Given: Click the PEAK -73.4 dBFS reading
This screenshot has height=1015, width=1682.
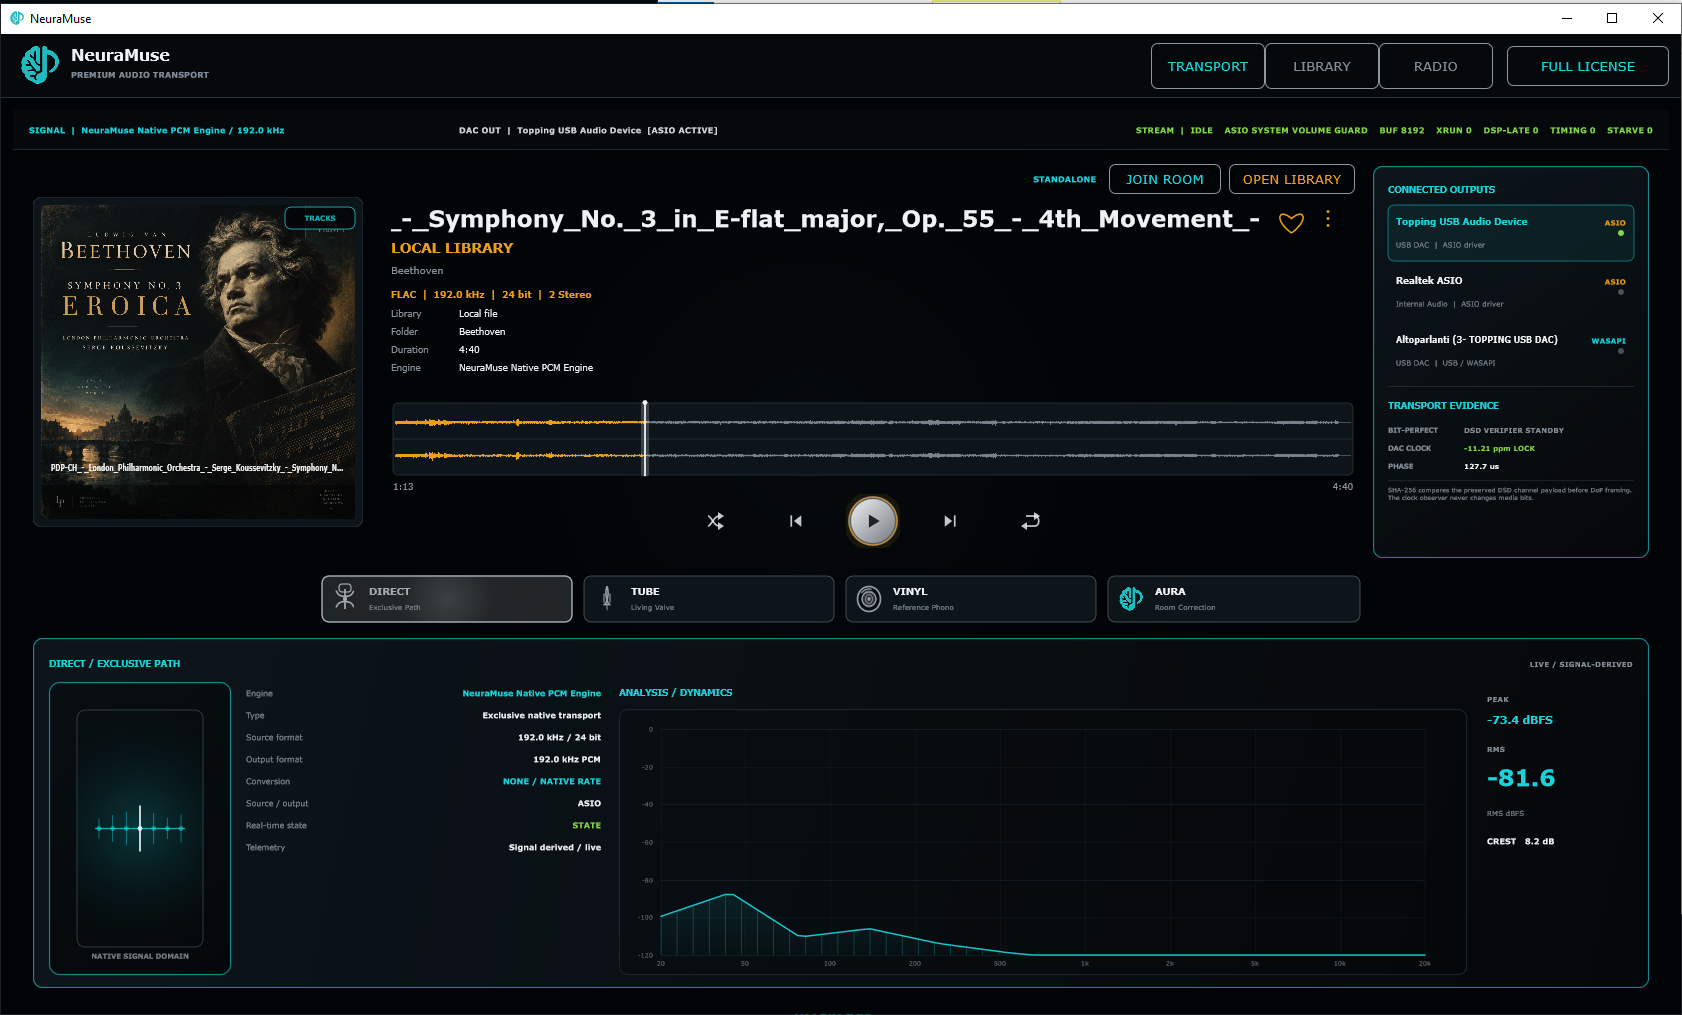Looking at the screenshot, I should click(1520, 720).
